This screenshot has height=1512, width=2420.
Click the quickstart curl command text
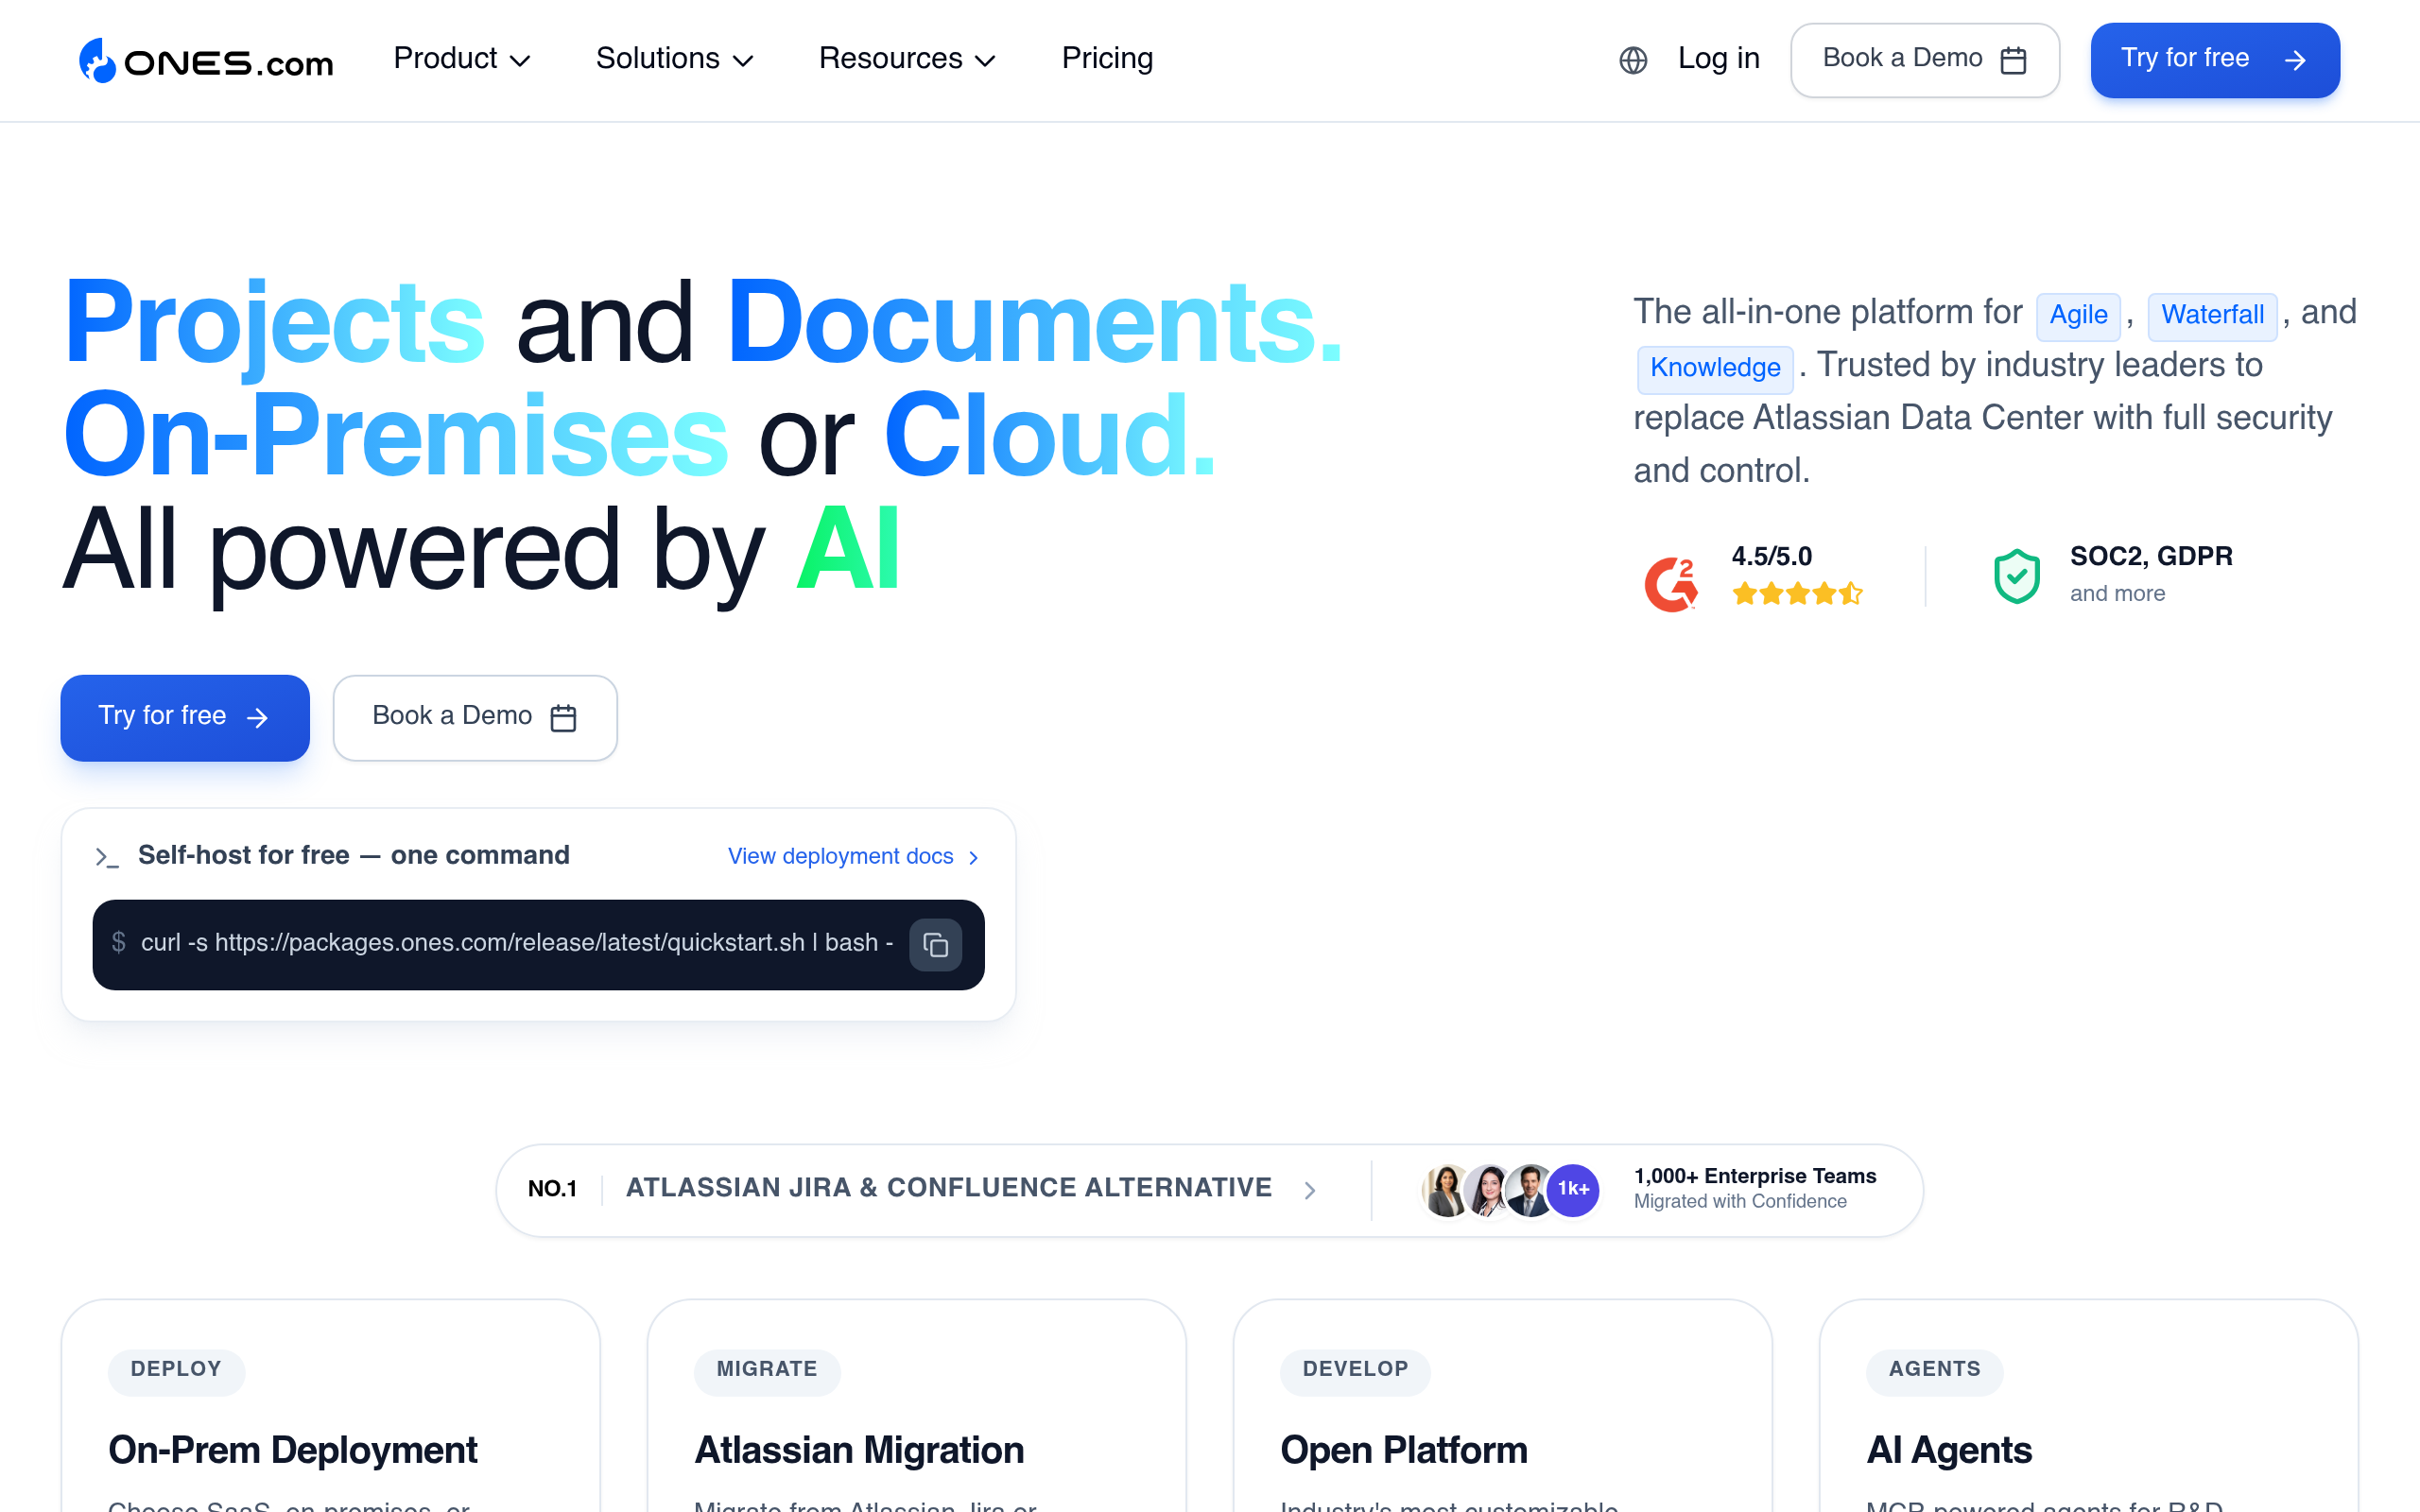point(516,943)
